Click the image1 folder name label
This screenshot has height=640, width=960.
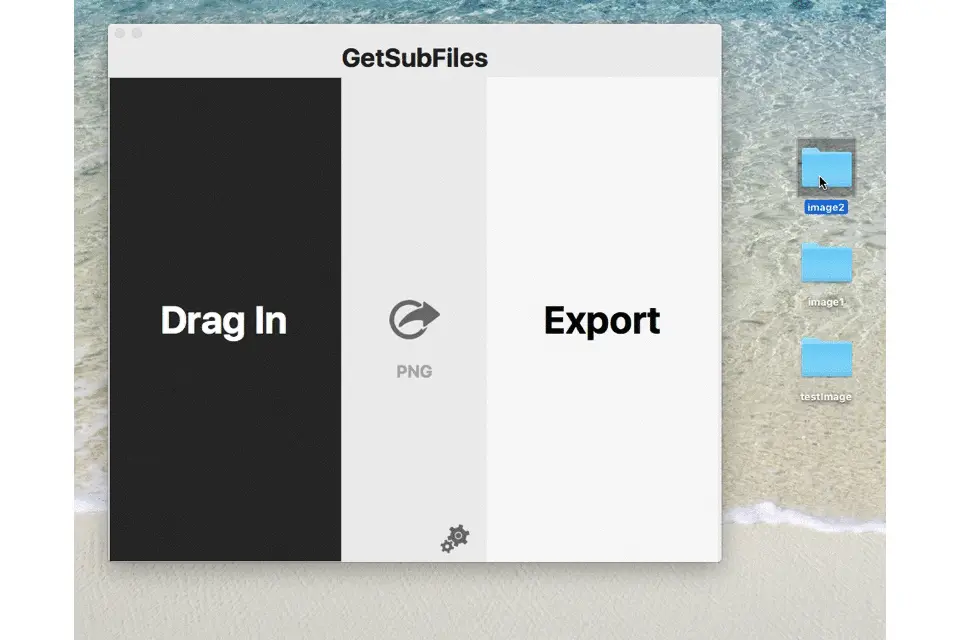point(826,302)
